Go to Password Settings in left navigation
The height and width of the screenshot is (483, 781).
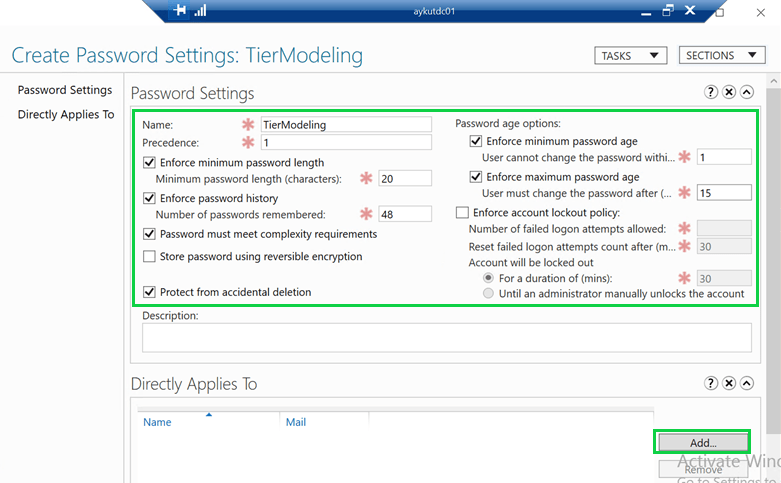coord(64,90)
